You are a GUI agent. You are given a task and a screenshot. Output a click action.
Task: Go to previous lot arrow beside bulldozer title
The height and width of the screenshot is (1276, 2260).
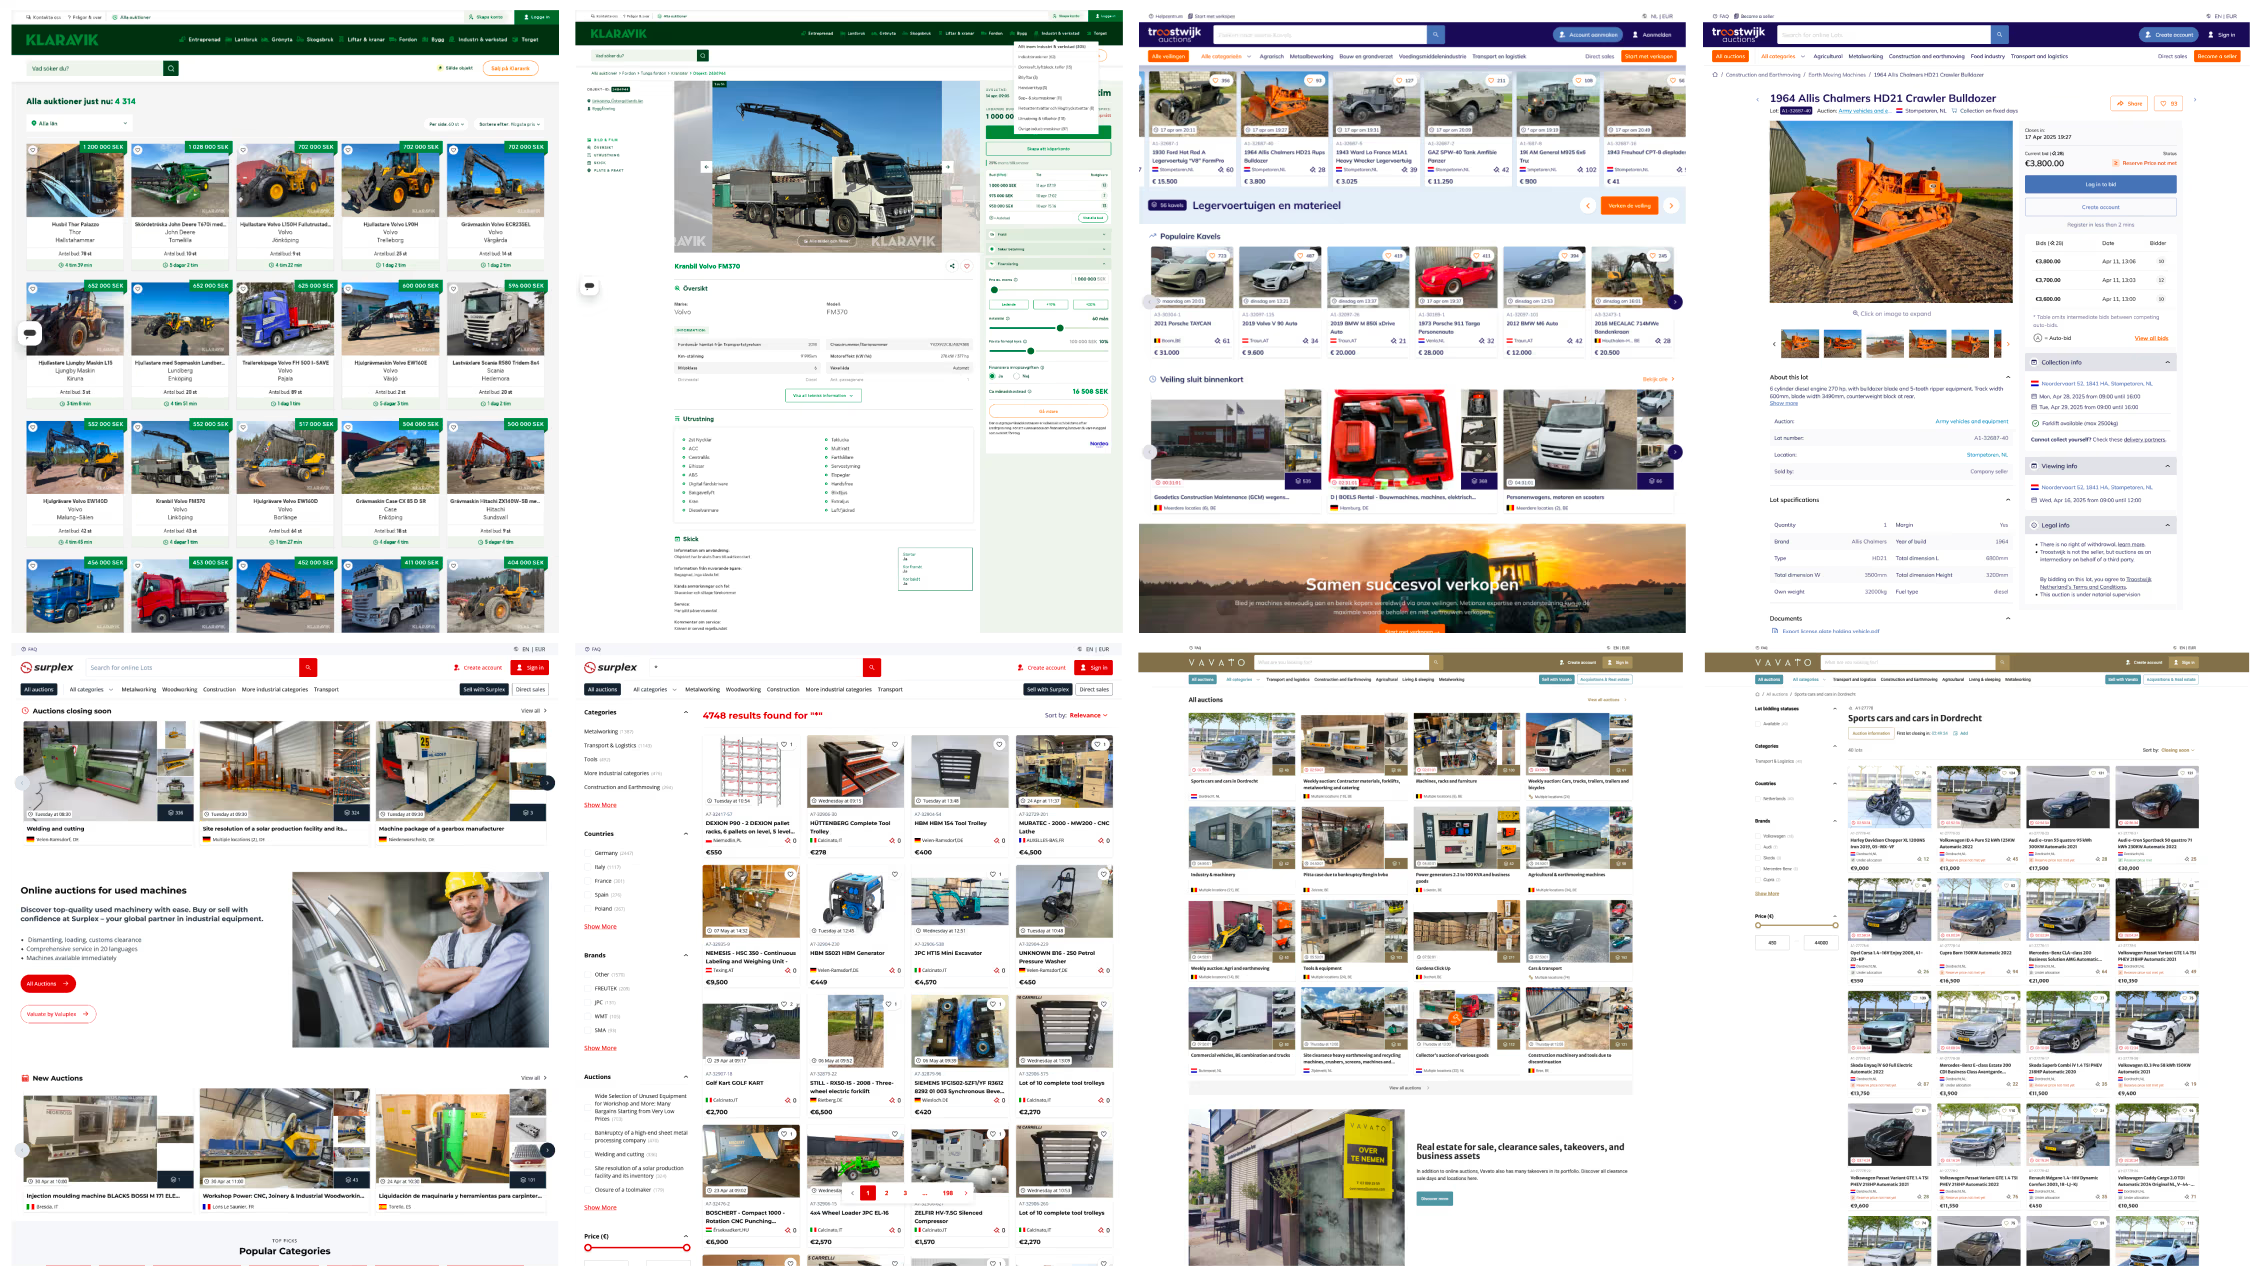click(x=1757, y=100)
